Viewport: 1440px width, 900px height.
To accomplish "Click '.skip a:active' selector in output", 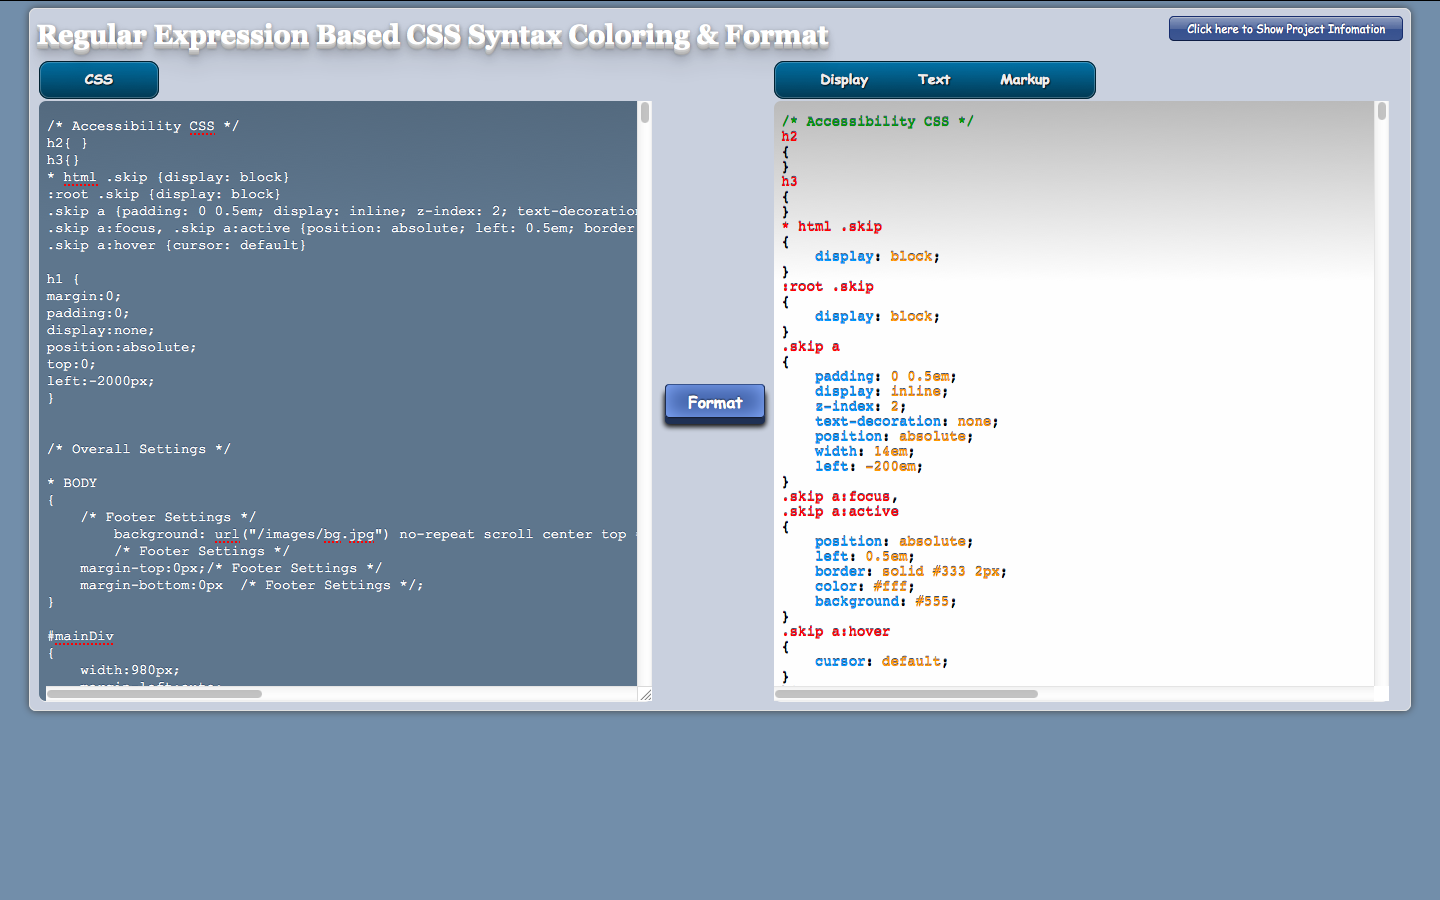I will 840,511.
